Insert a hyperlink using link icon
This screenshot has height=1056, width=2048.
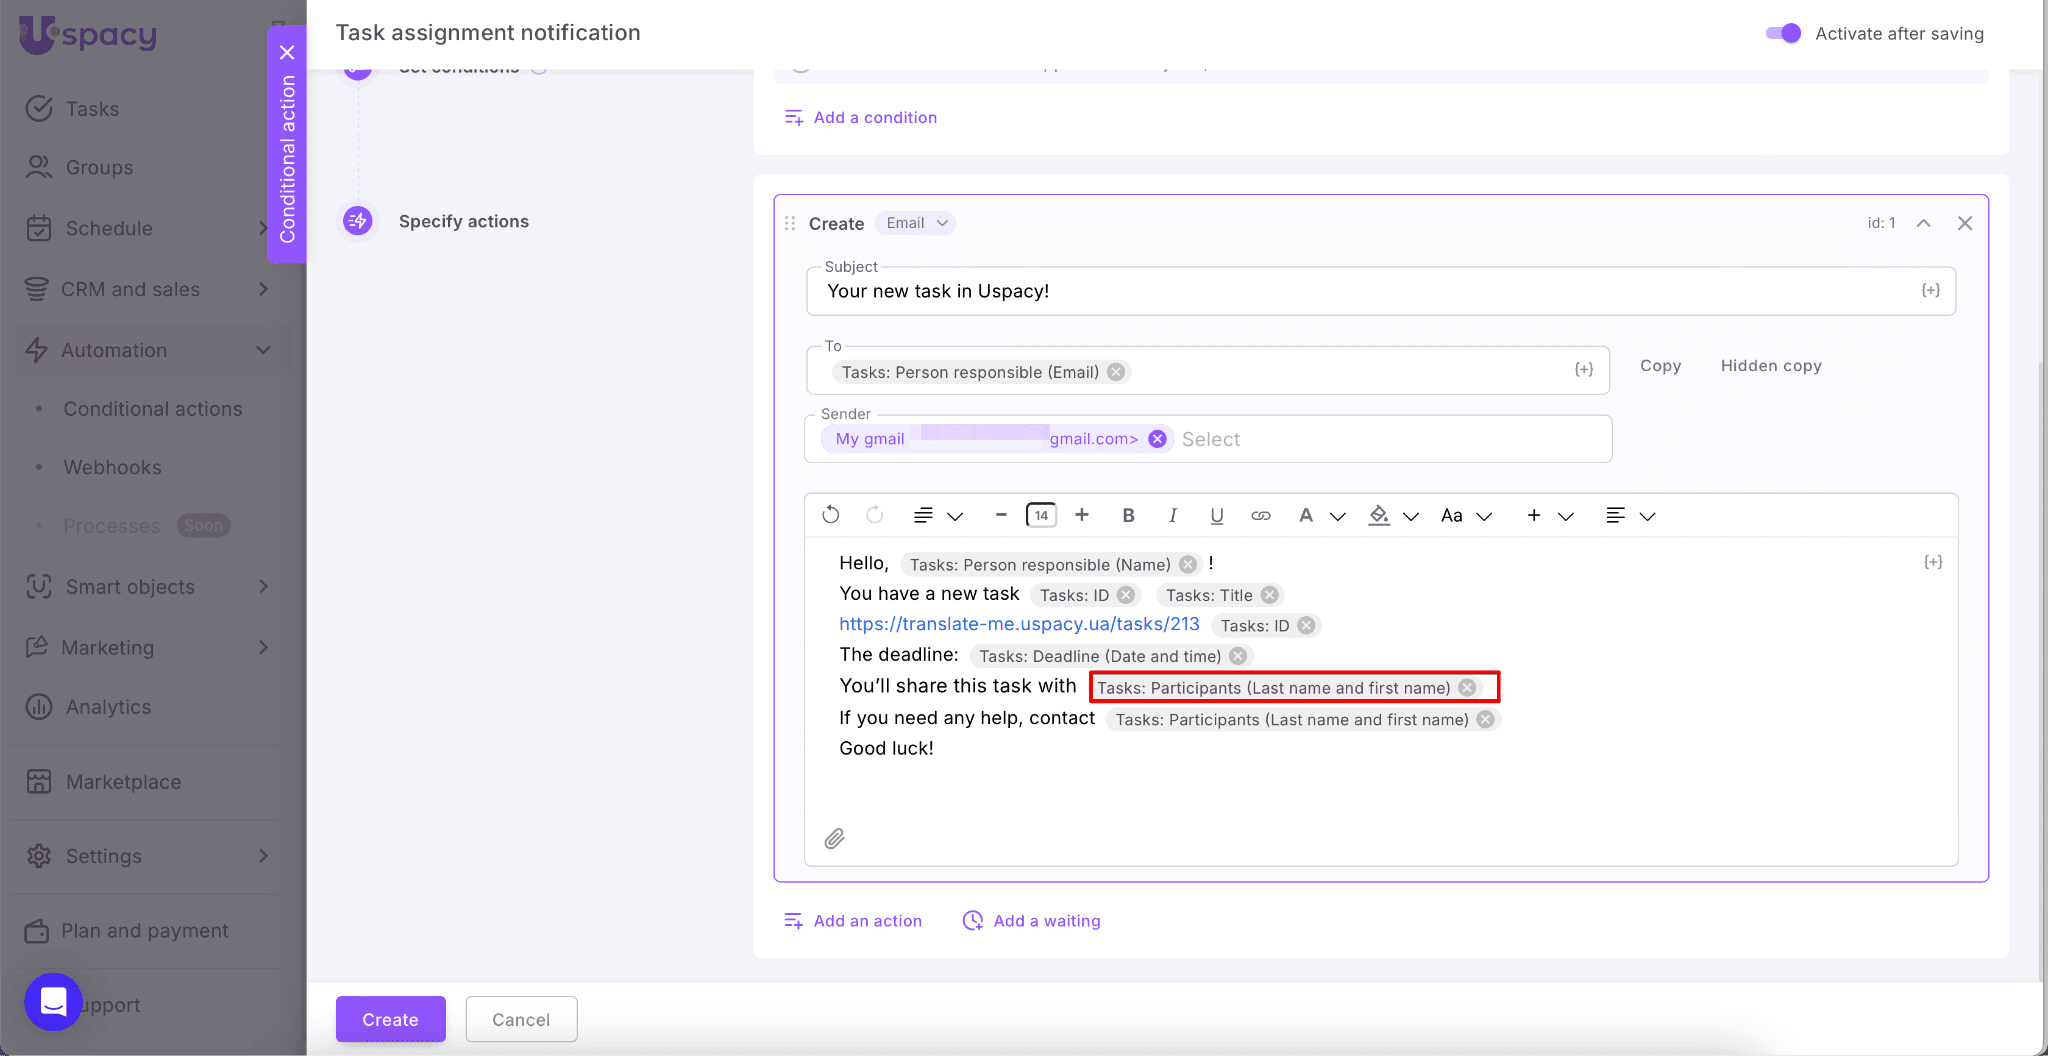pos(1260,516)
